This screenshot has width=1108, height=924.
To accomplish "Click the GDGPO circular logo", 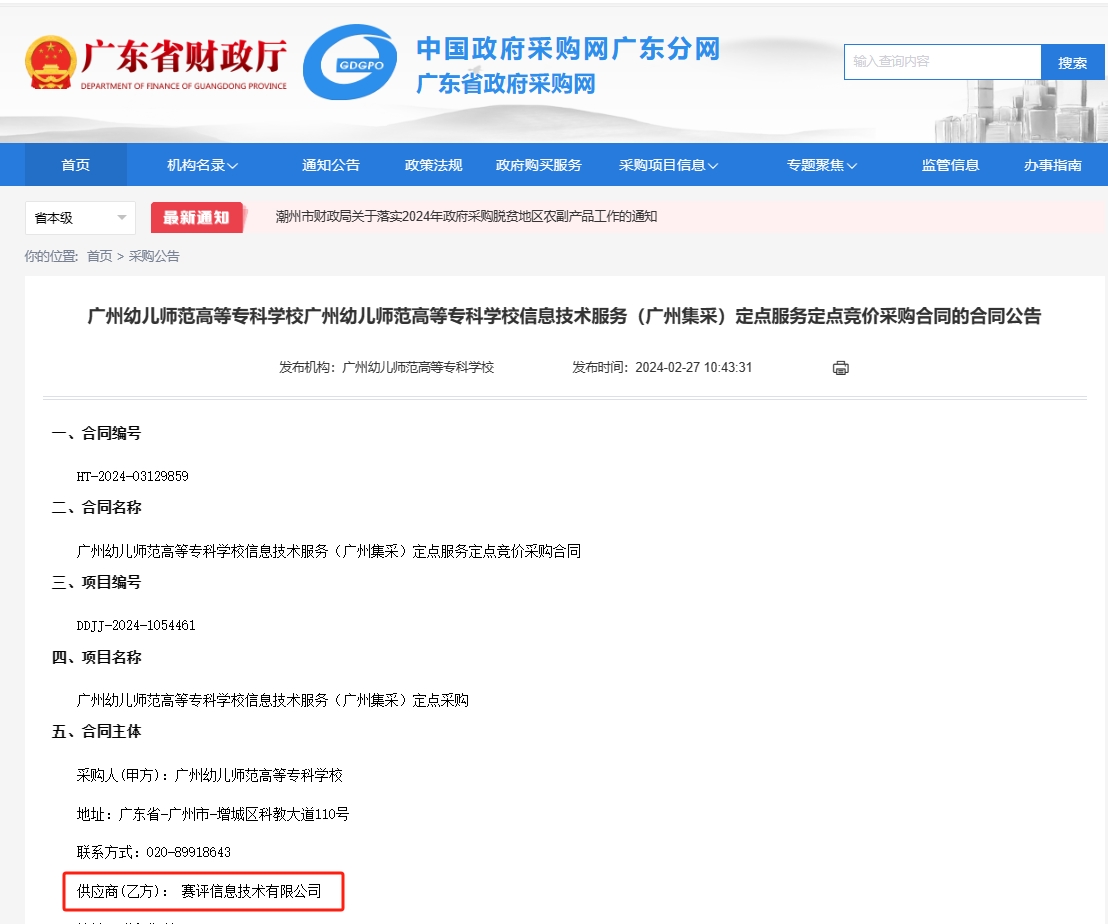I will 350,63.
